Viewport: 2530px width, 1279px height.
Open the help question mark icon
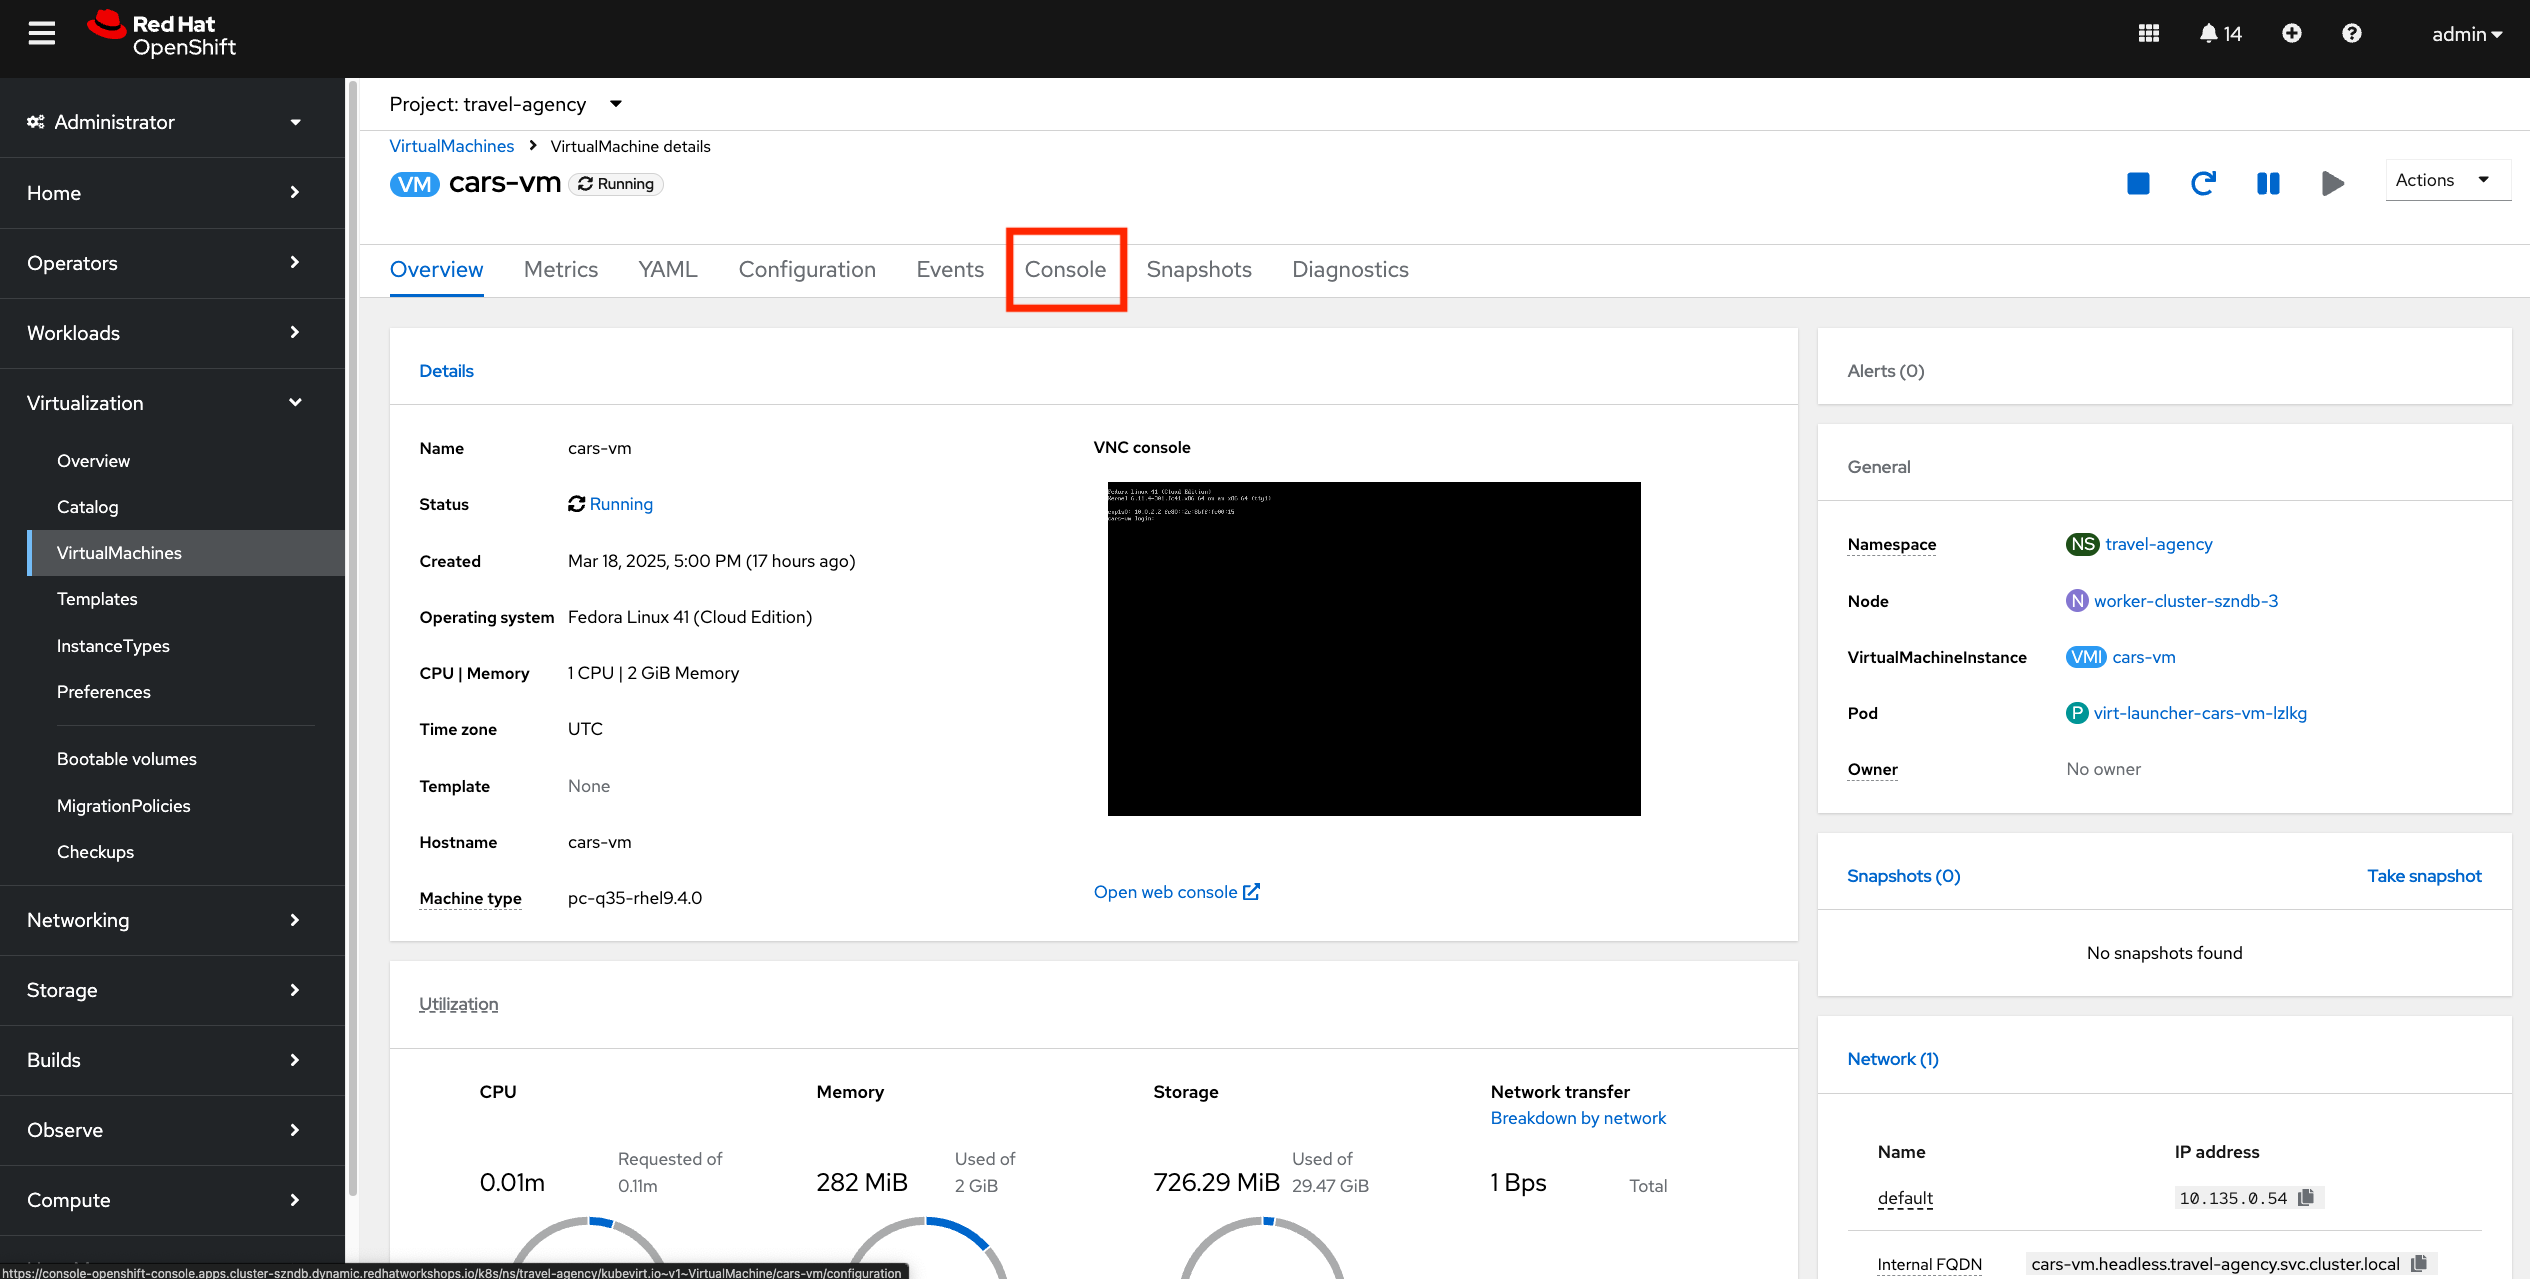[2351, 34]
